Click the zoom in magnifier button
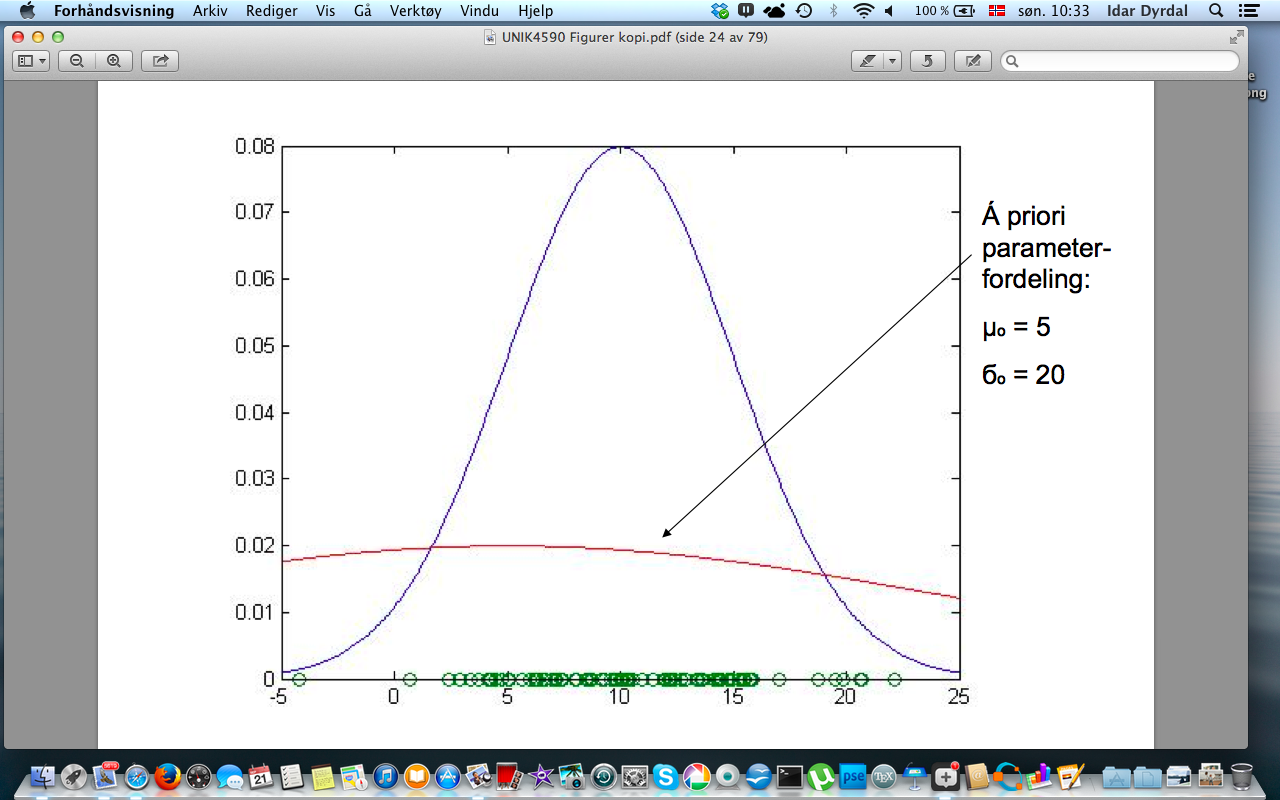 pyautogui.click(x=114, y=61)
